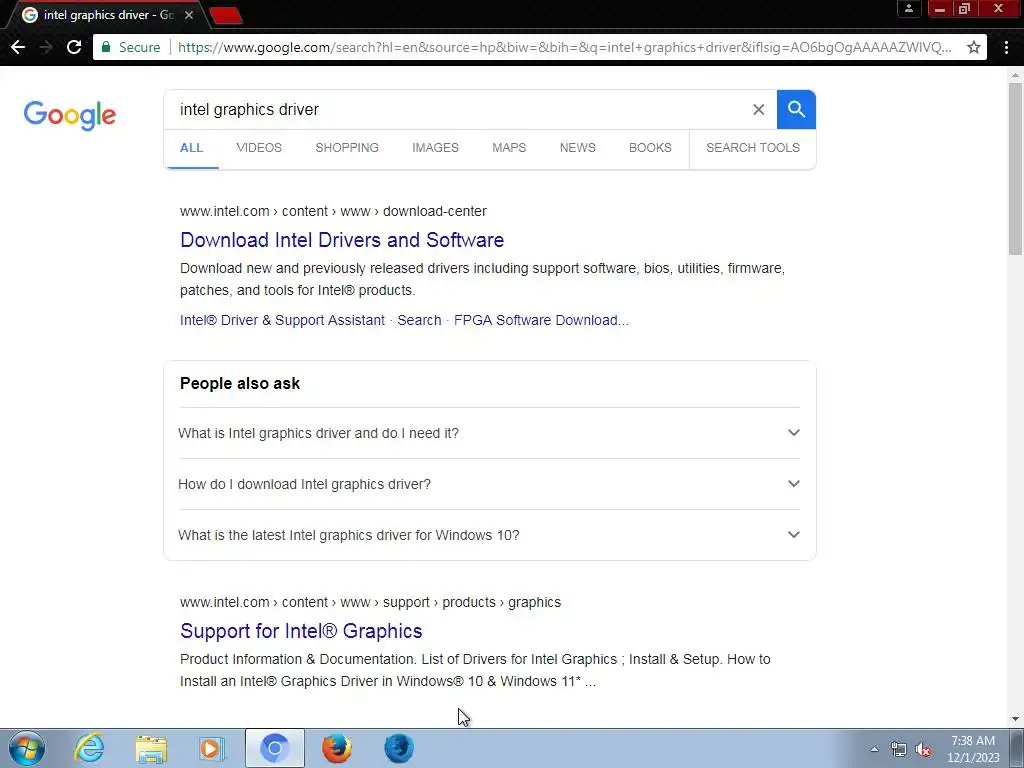This screenshot has height=768, width=1024.
Task: Click breadcrumb ending in 'support › products › graphics'
Action: tap(370, 602)
